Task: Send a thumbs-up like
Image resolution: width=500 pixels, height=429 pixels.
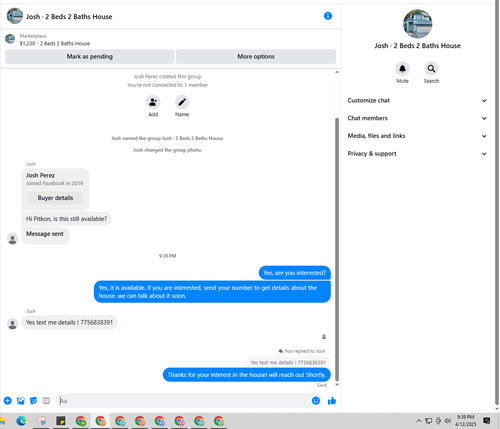Action: click(x=332, y=401)
